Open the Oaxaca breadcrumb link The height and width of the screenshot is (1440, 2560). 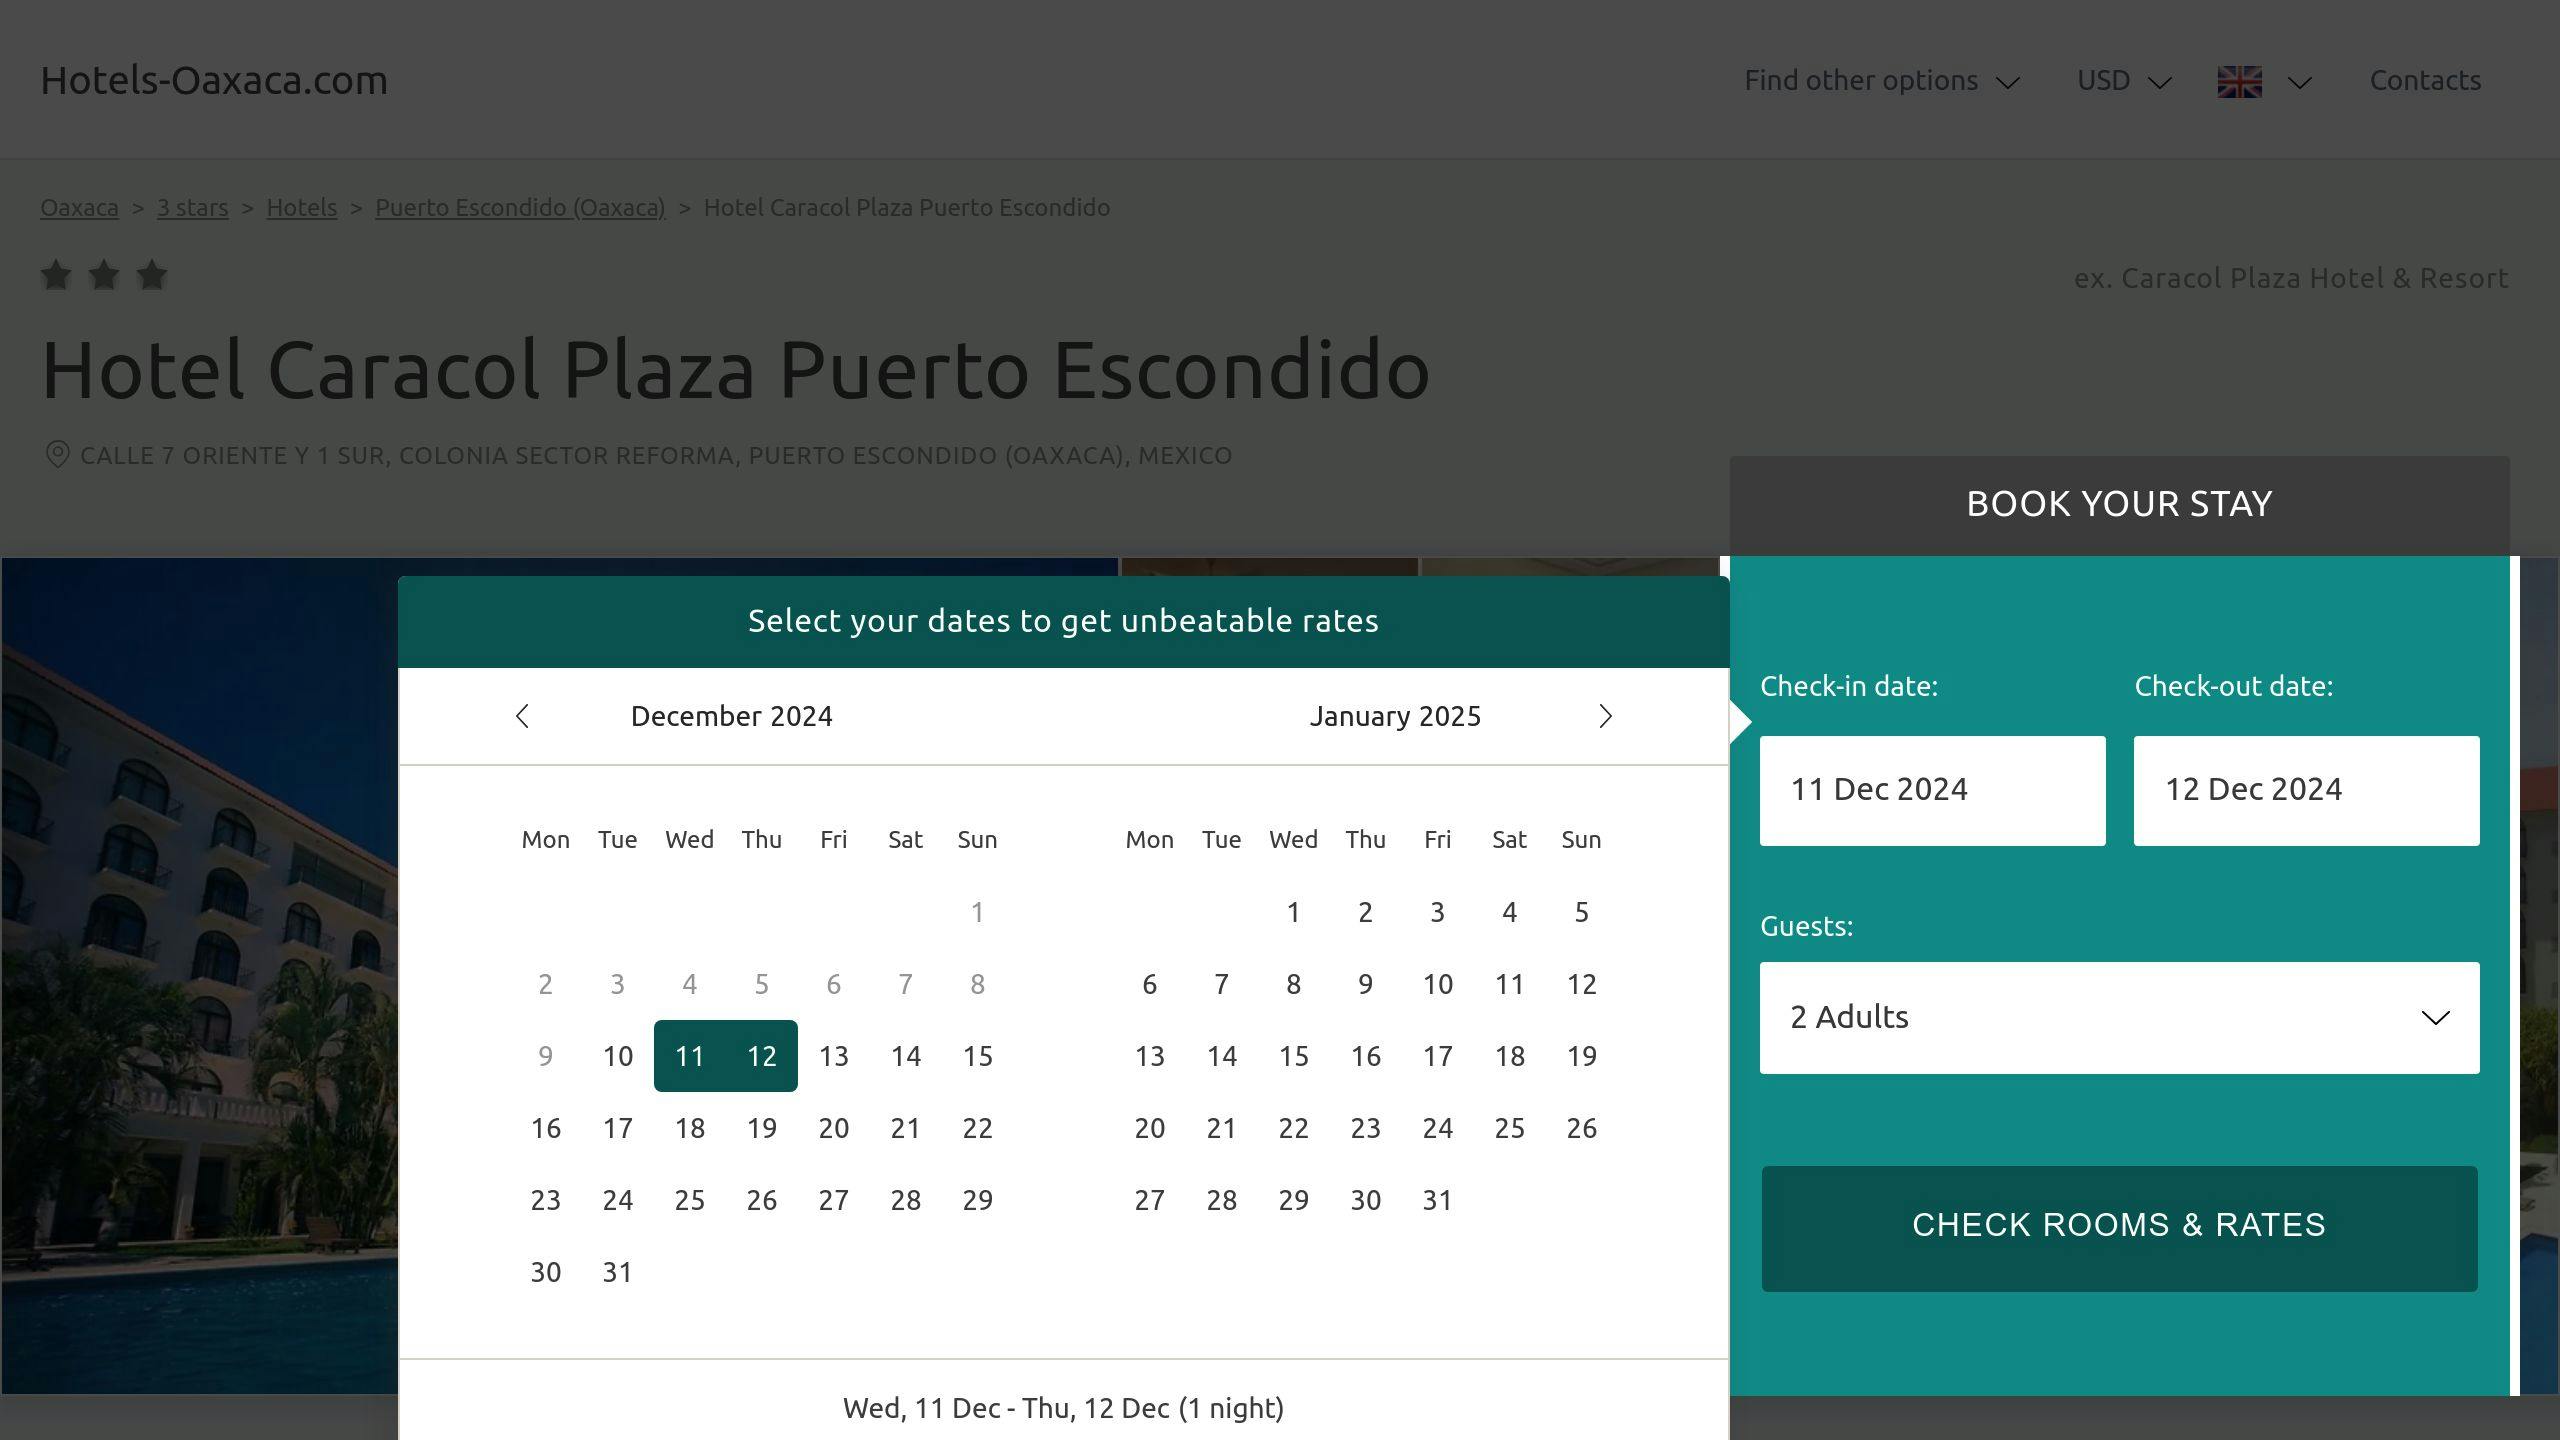pos(79,207)
